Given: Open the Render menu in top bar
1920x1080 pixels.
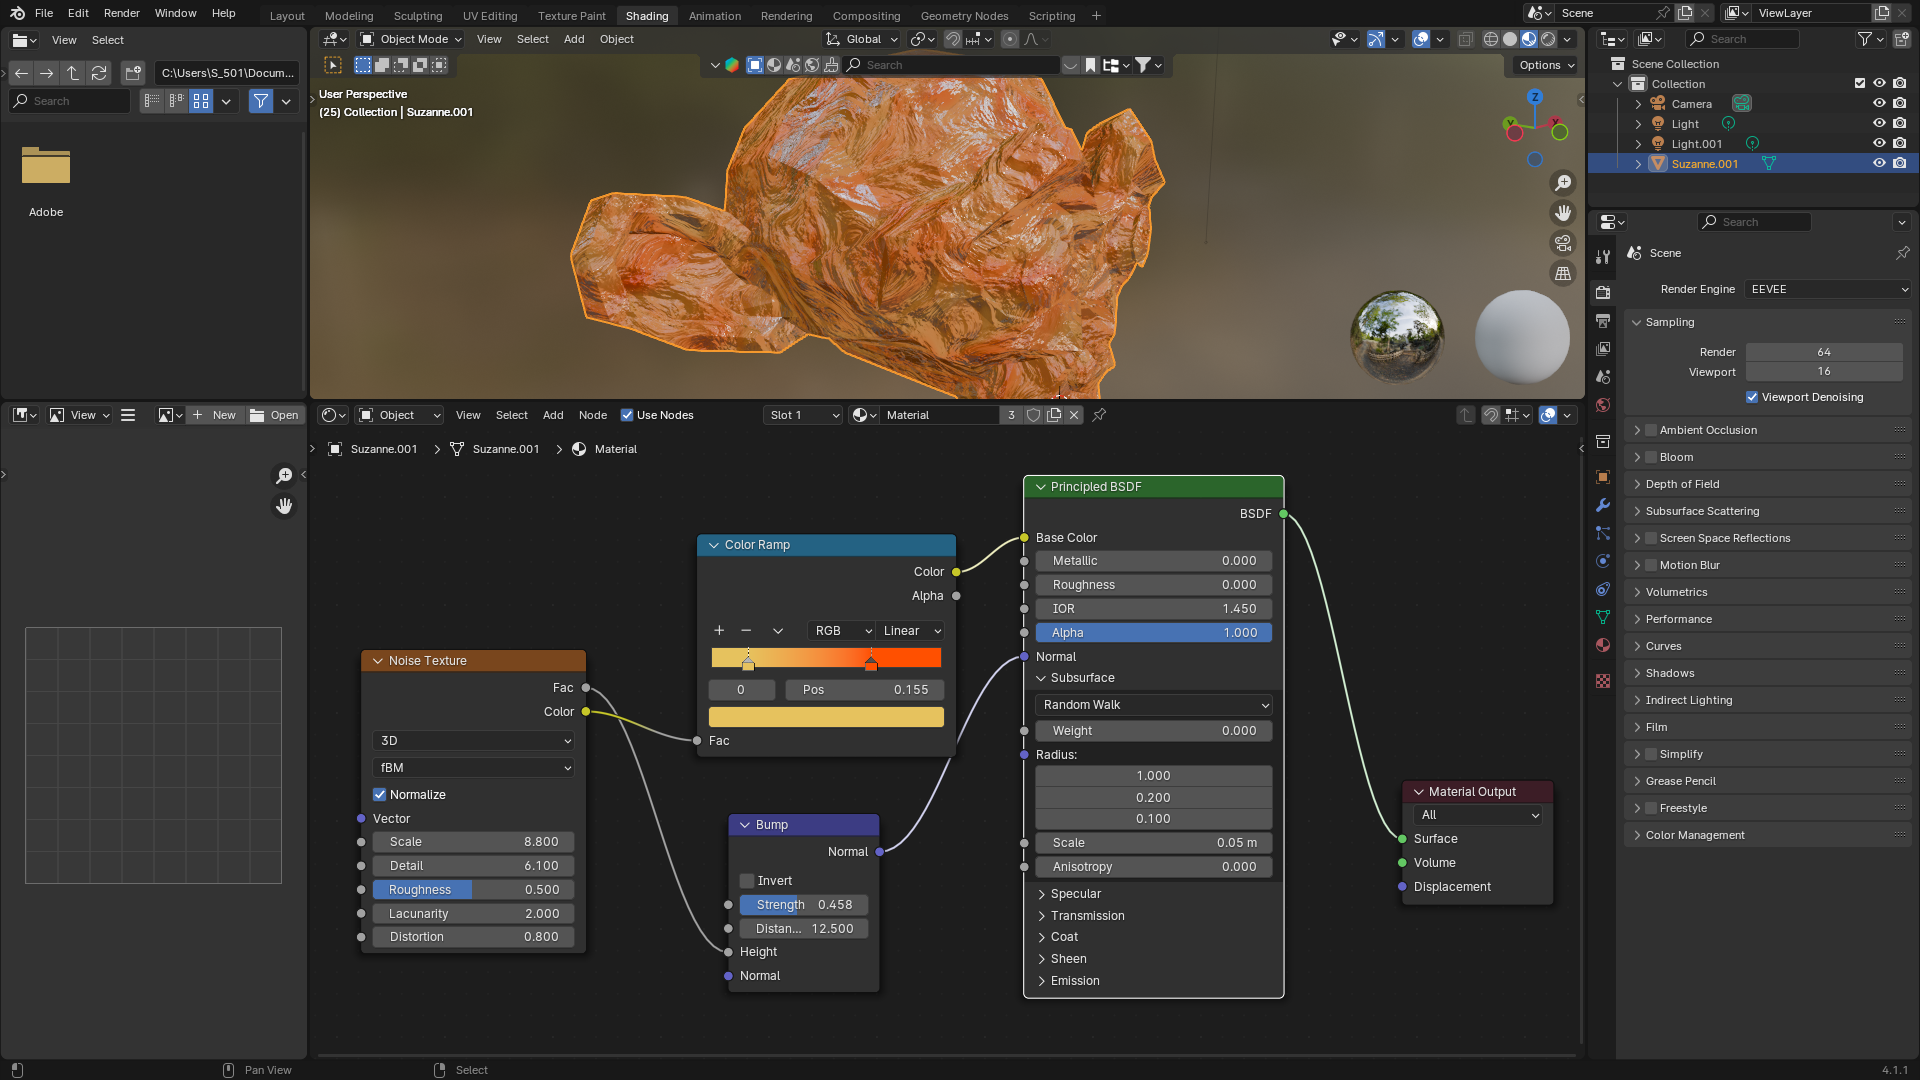Looking at the screenshot, I should tap(121, 13).
